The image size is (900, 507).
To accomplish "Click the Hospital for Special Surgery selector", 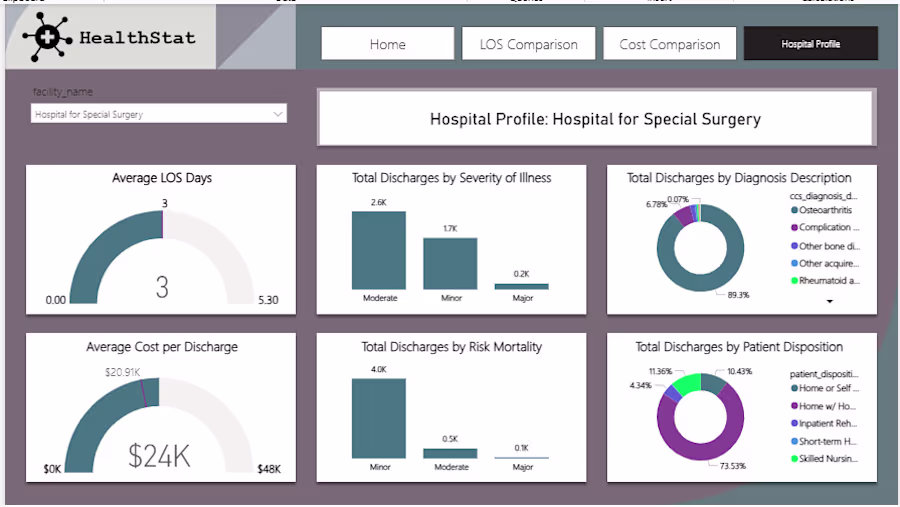I will point(150,114).
